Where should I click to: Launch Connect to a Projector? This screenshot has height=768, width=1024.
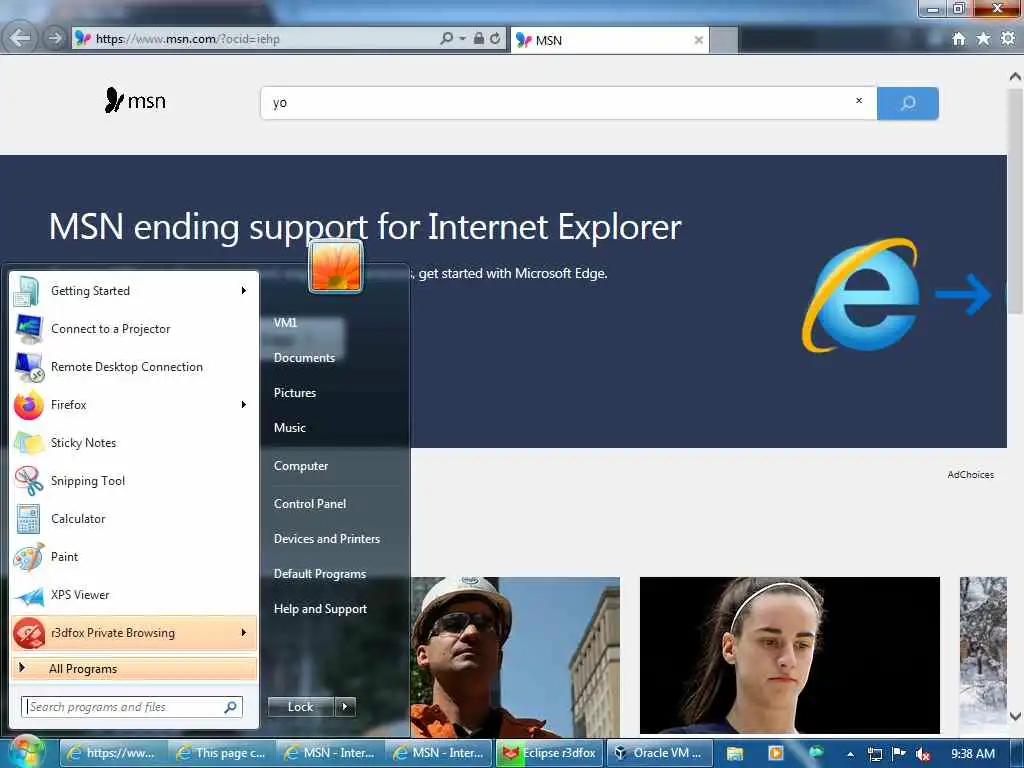134,328
